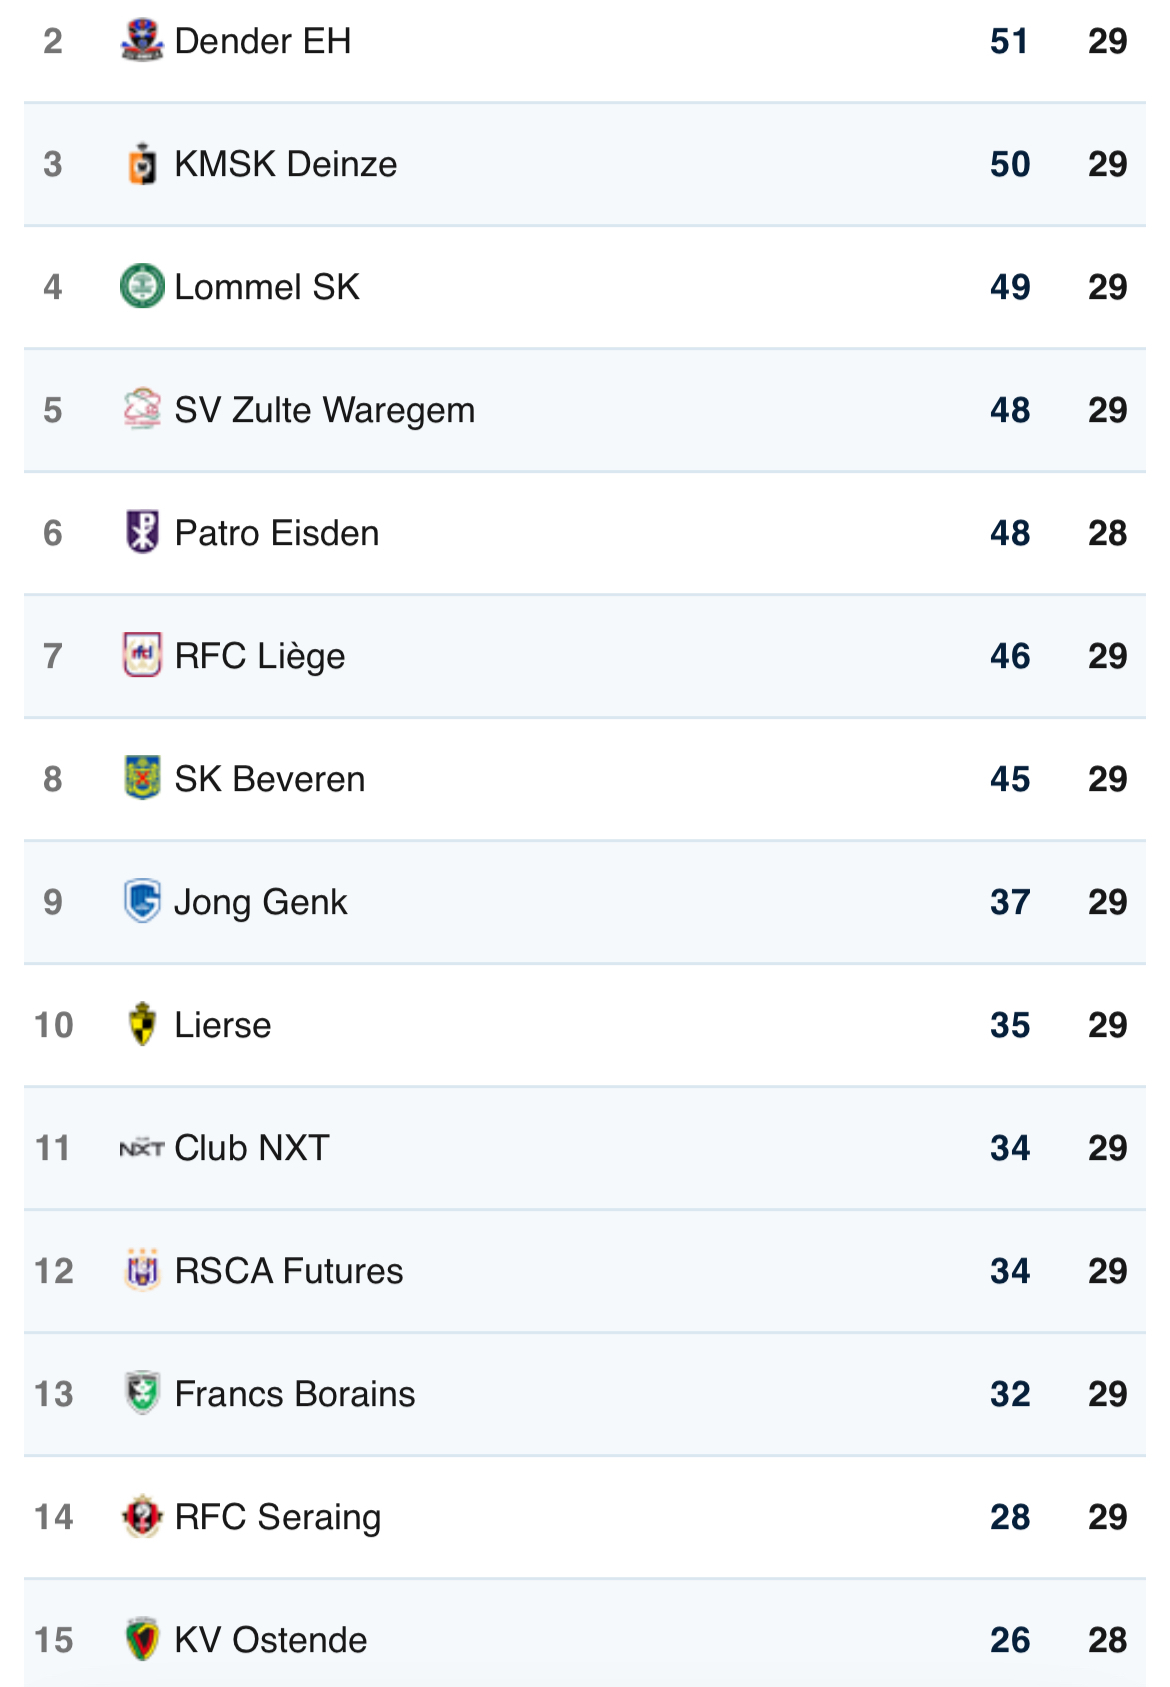Click the SV Zulte Waregem crest
1170x1687 pixels.
coord(142,410)
